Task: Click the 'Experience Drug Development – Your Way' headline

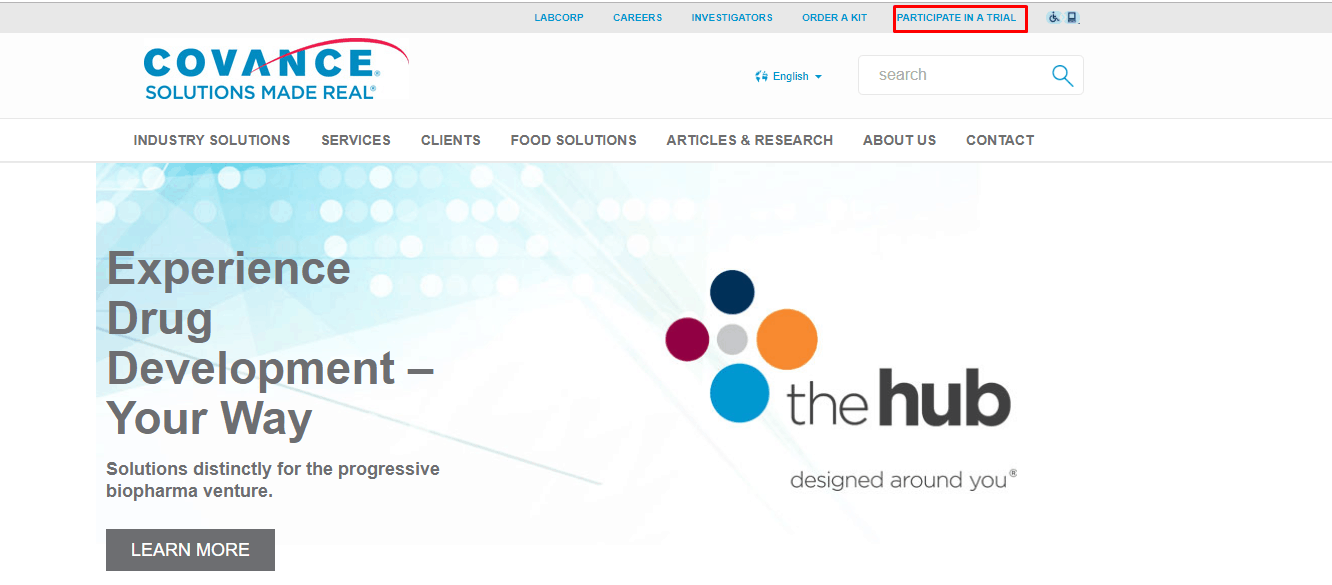Action: (270, 343)
